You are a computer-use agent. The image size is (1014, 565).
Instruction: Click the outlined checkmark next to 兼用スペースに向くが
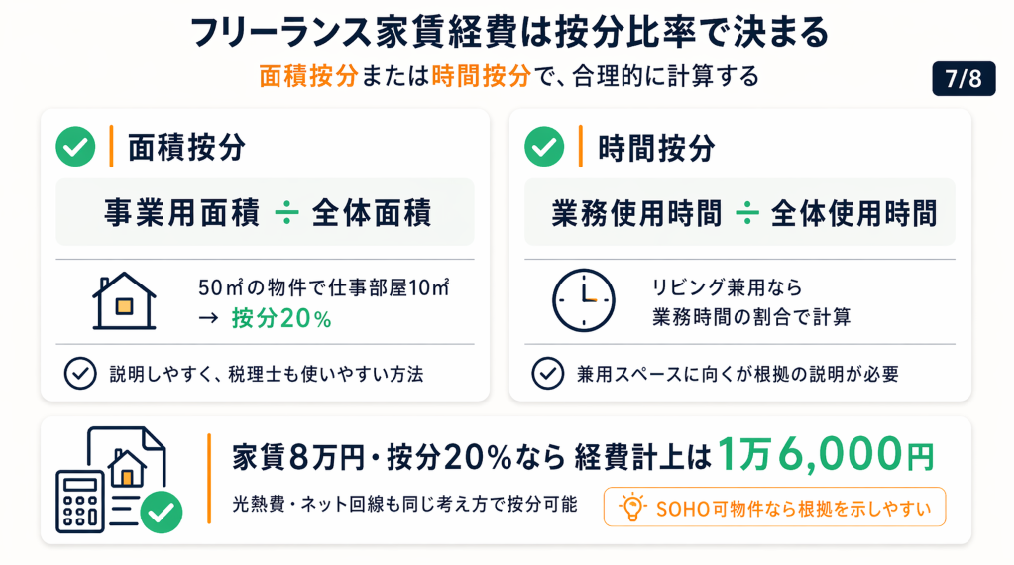coord(547,373)
